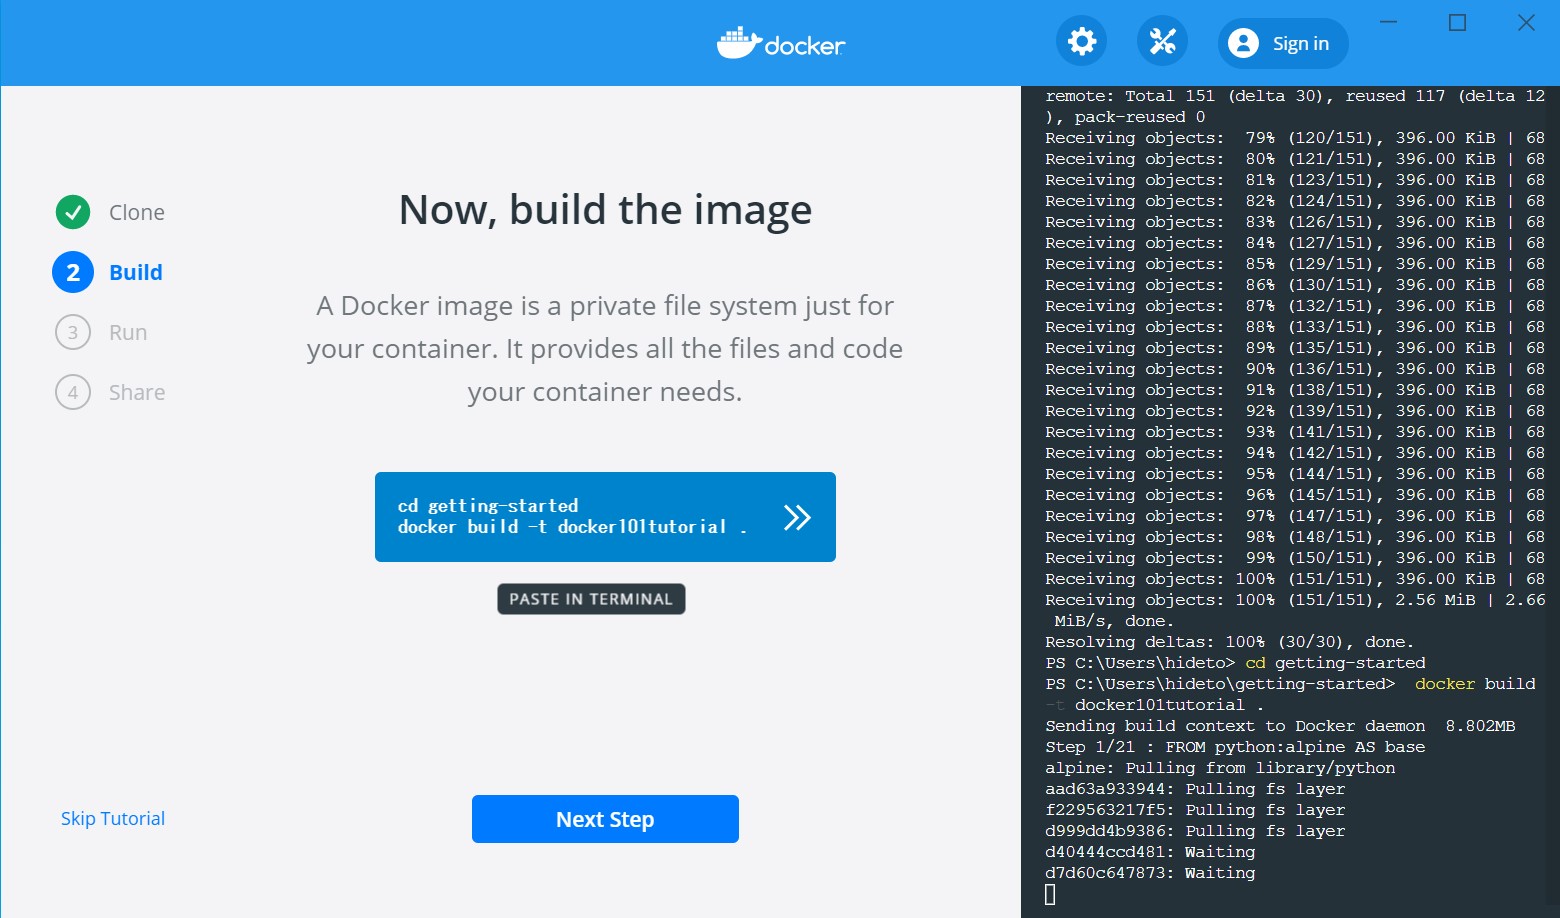Viewport: 1560px width, 918px height.
Task: Click "alpine: Pulling from library/python" in terminal
Action: click(x=1220, y=768)
